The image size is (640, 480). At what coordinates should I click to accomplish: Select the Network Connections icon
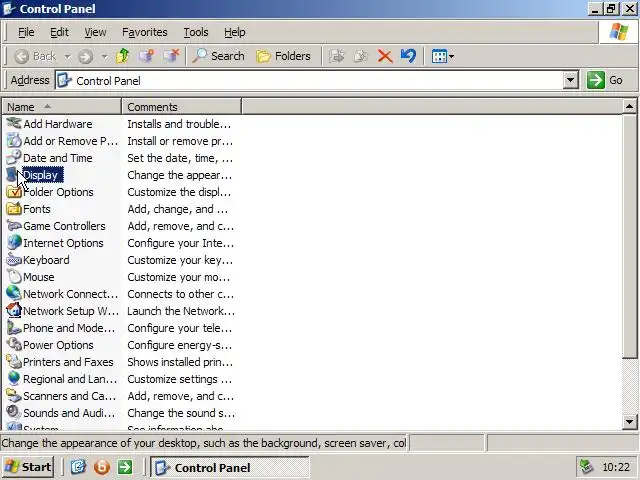click(14, 294)
